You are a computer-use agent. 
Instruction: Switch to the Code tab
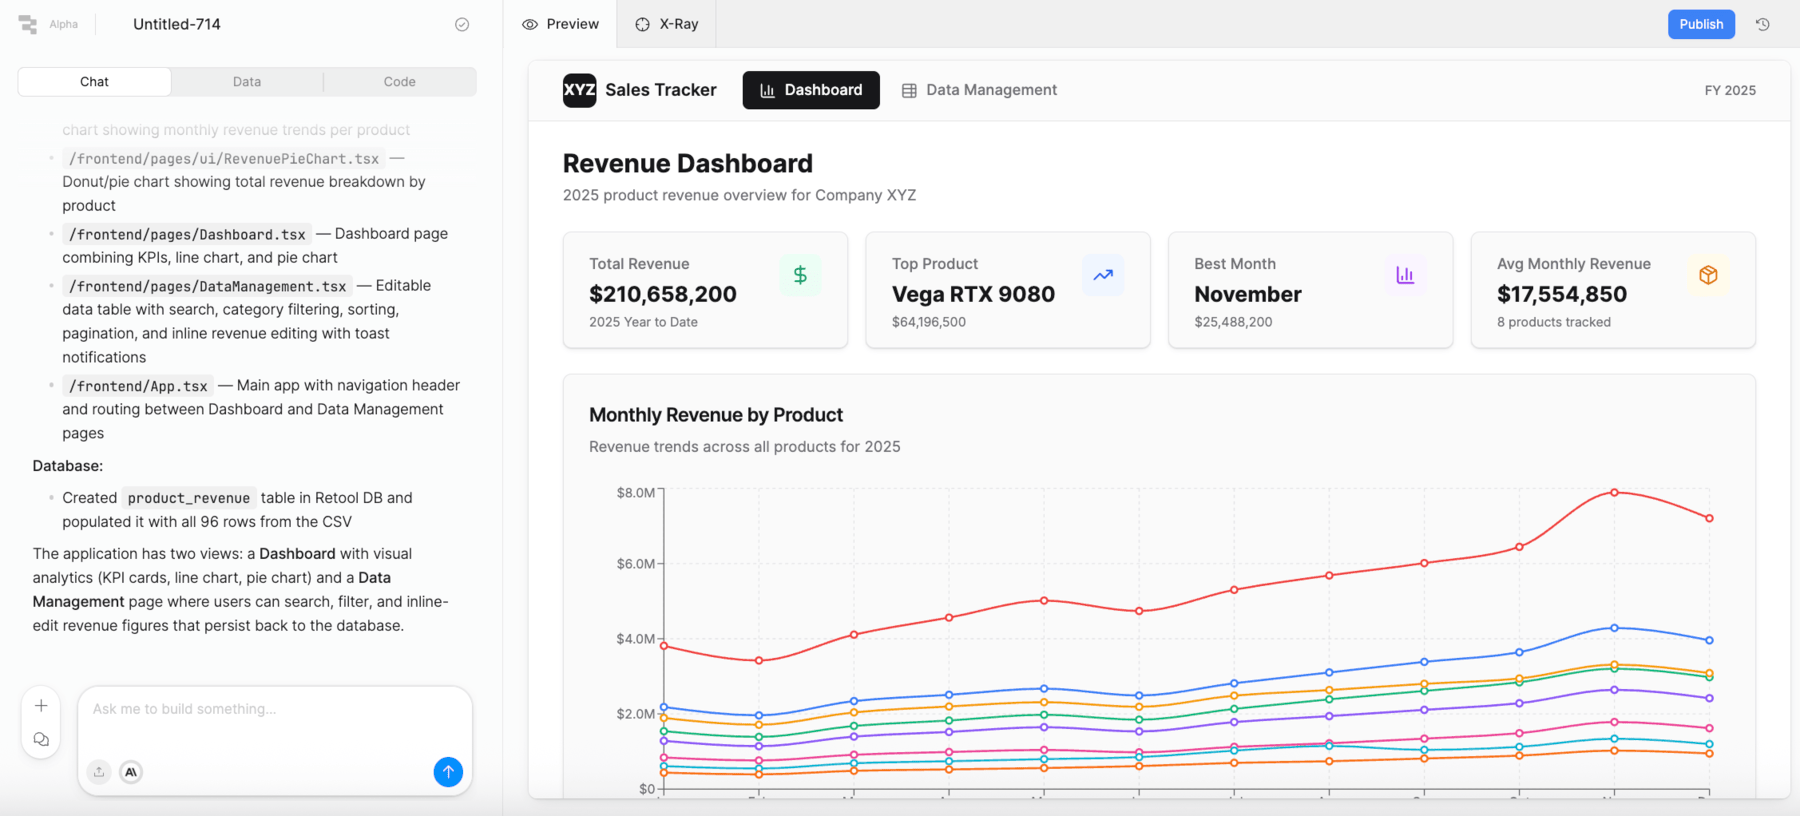[x=400, y=82]
